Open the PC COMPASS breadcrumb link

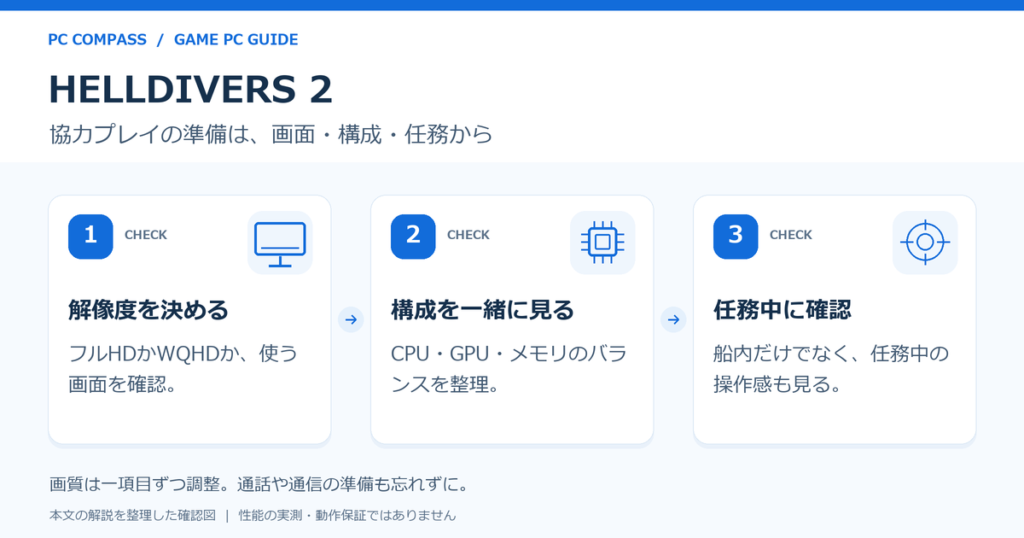[97, 40]
